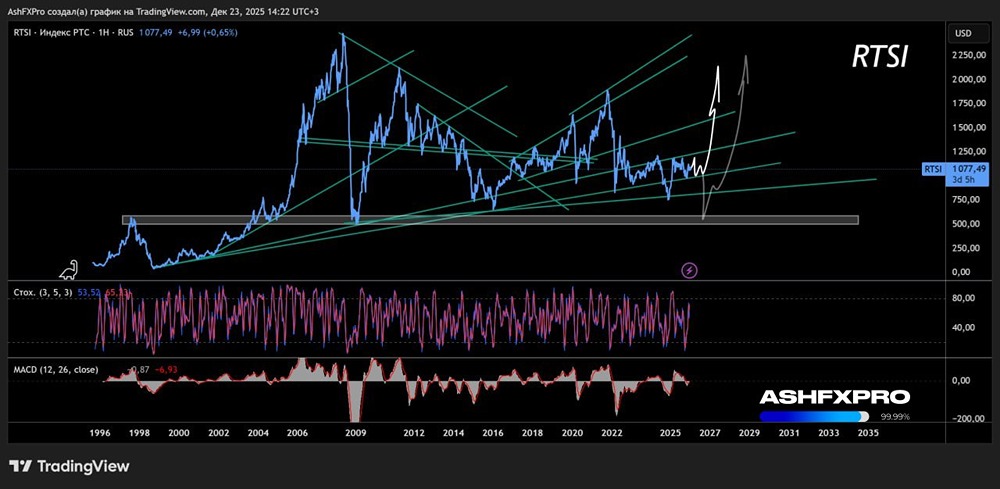Viewport: 1000px width, 489px height.
Task: Click the purple lightning bolt event icon
Action: click(690, 270)
